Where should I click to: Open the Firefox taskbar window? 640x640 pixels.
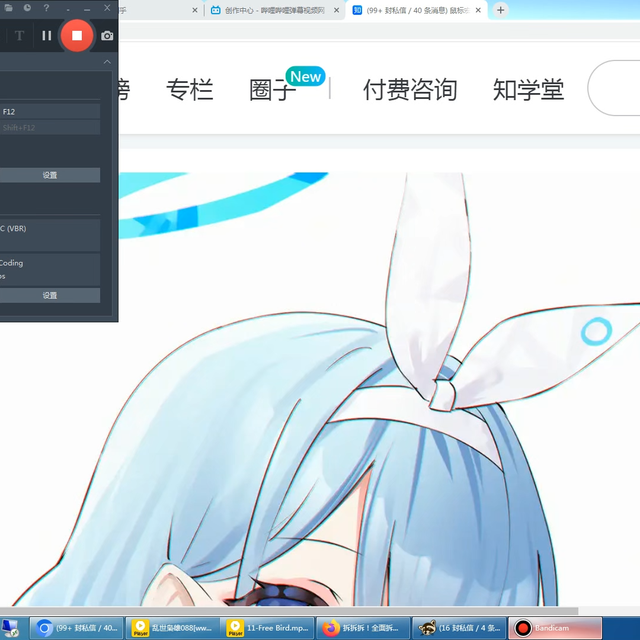point(361,628)
